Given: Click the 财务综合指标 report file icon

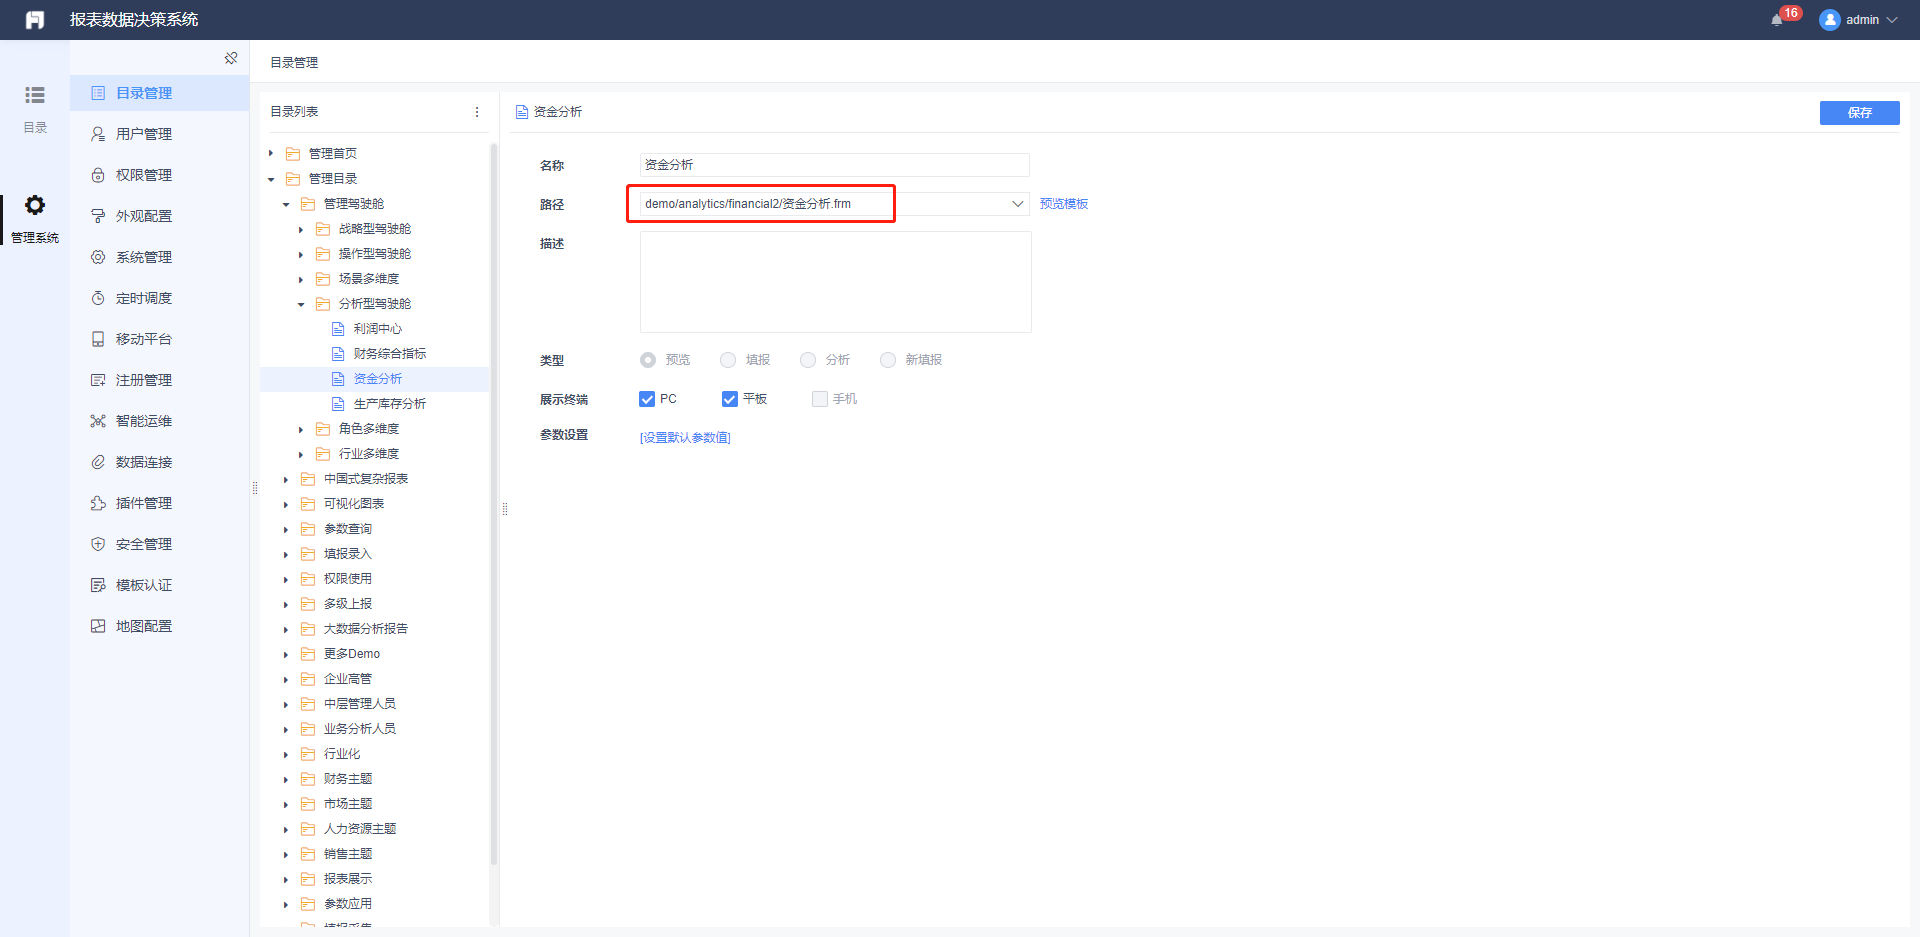Looking at the screenshot, I should point(338,354).
